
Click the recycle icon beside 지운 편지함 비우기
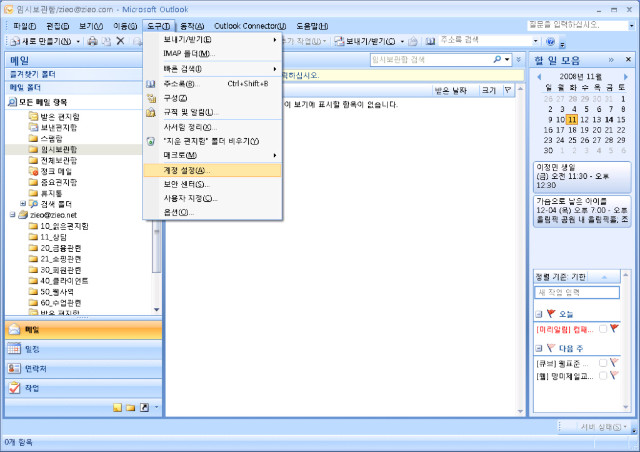[151, 141]
